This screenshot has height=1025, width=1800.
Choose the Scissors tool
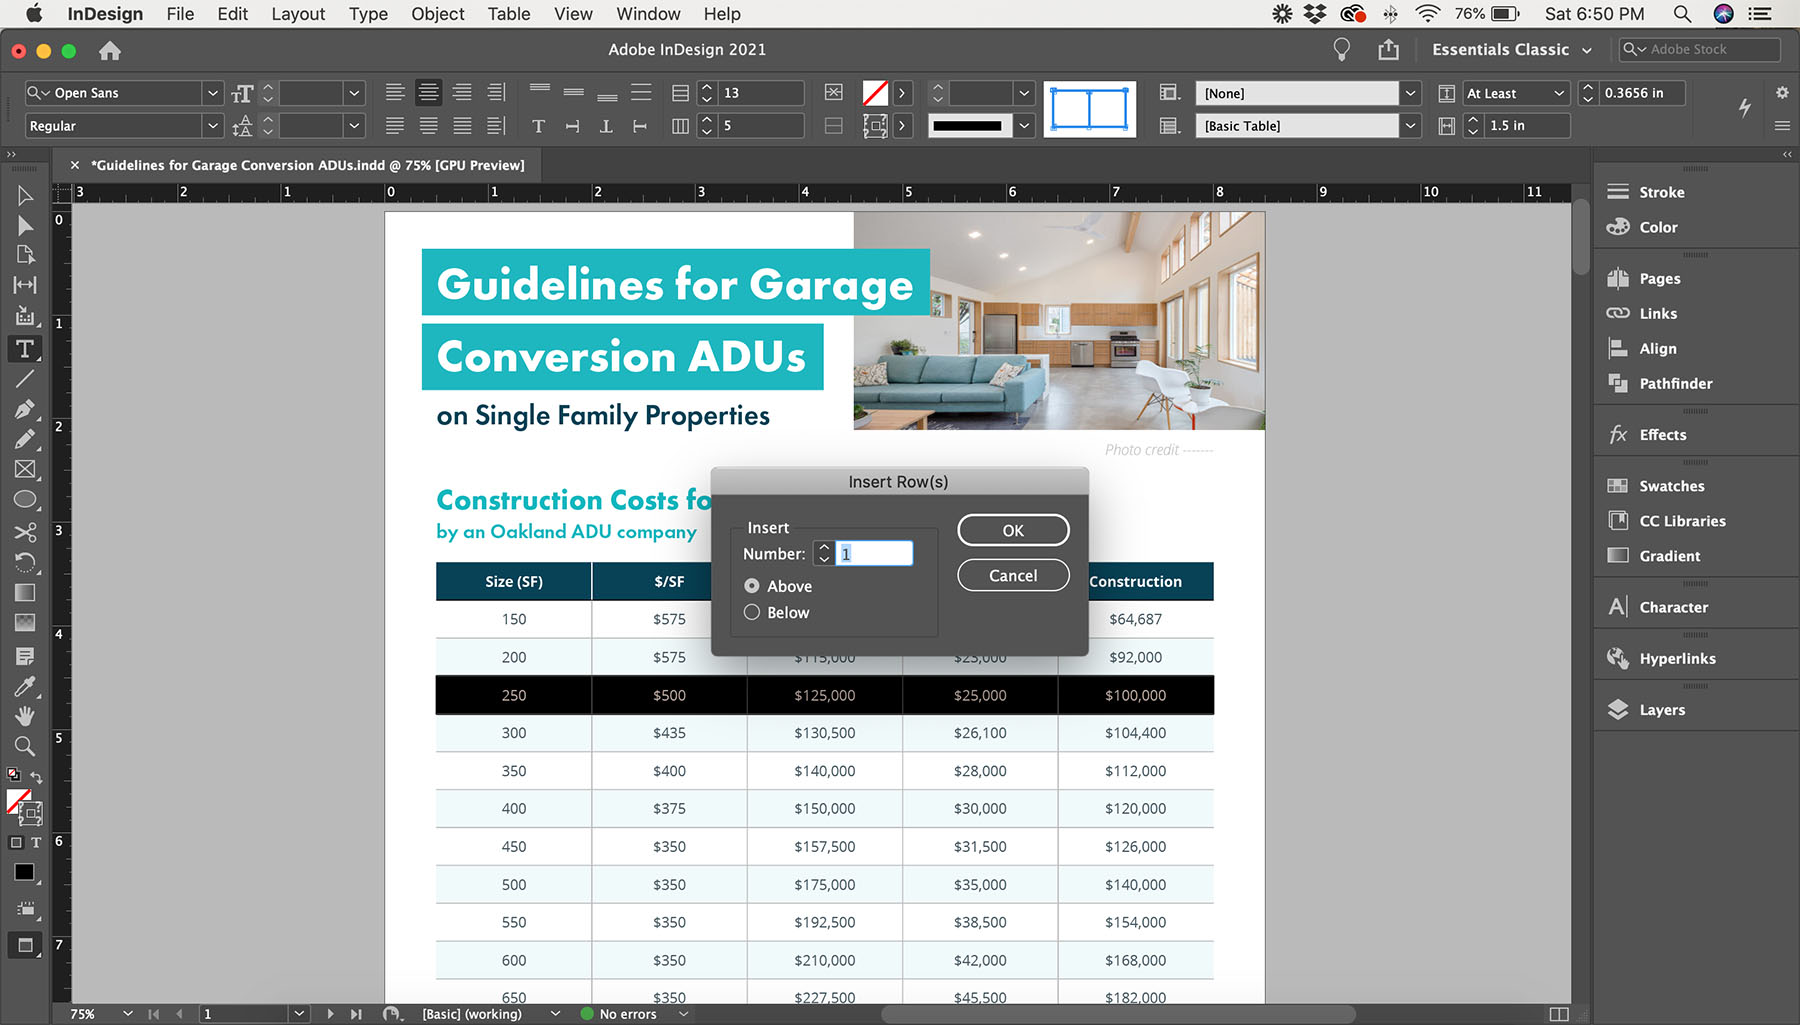pos(25,532)
